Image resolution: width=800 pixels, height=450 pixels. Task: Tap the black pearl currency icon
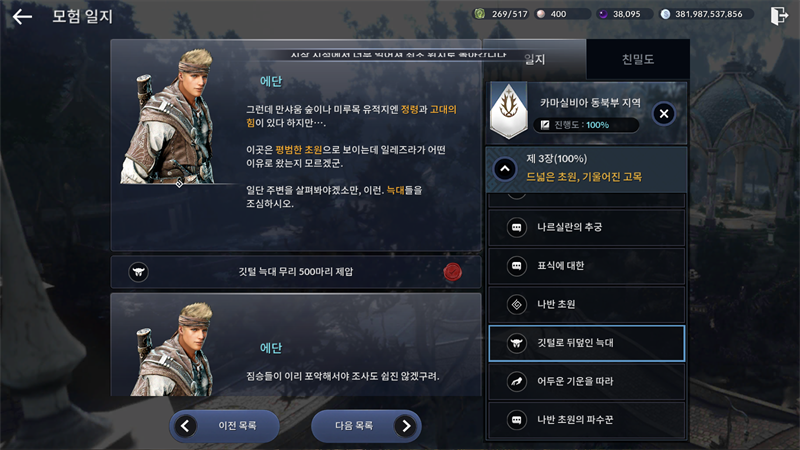(x=603, y=14)
